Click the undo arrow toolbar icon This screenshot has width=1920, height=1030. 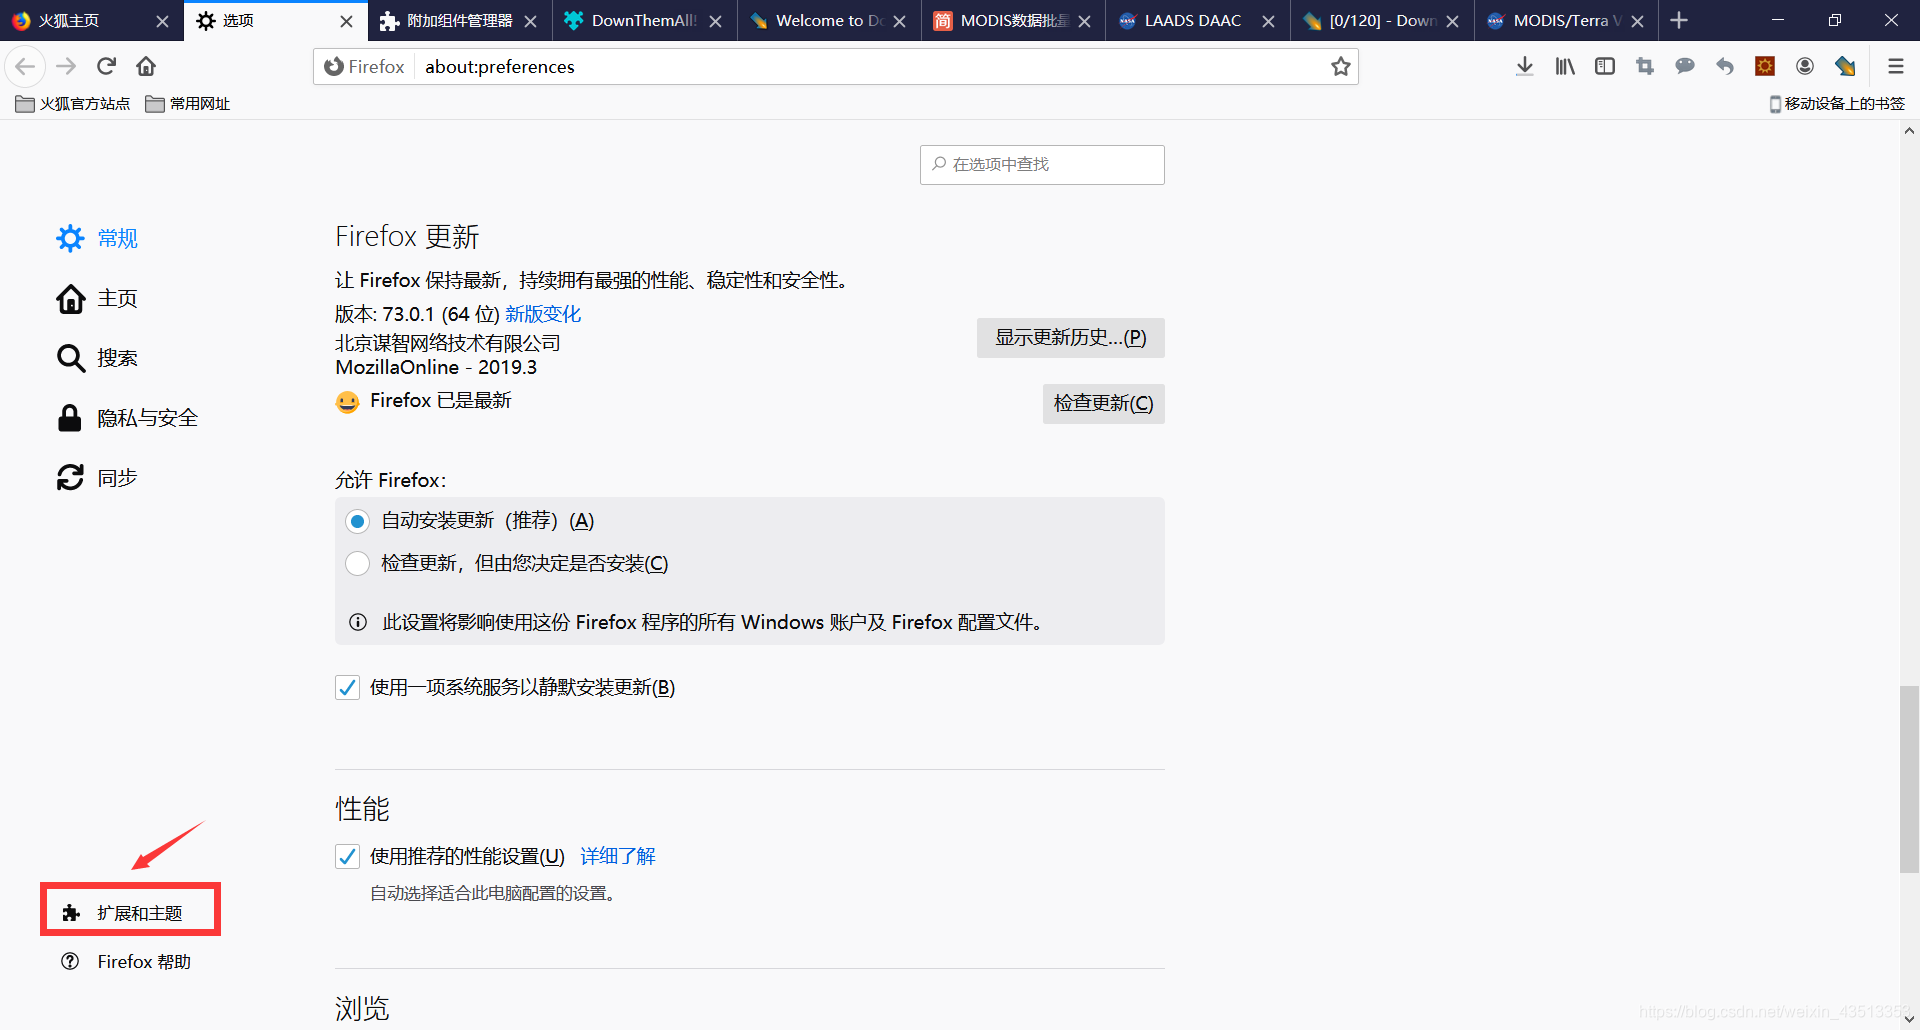[x=1725, y=66]
